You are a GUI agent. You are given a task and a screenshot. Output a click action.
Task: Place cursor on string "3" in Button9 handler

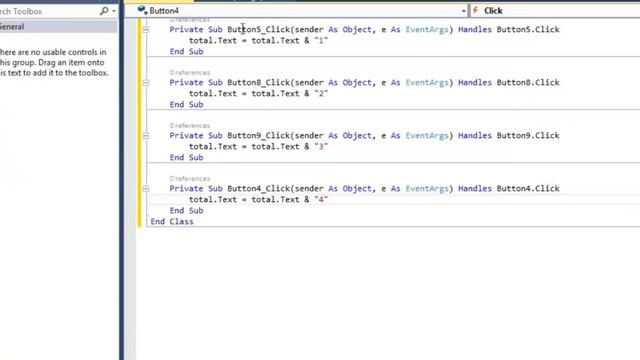coord(321,147)
